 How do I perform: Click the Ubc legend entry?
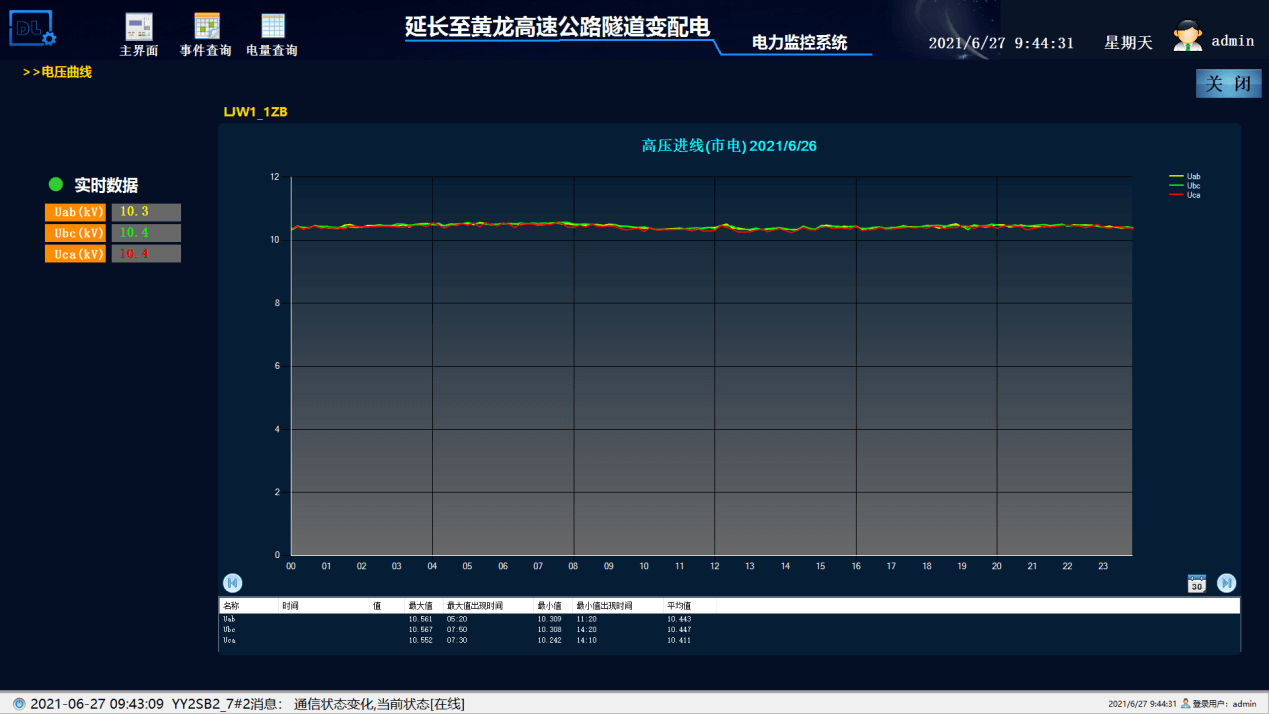[1185, 186]
